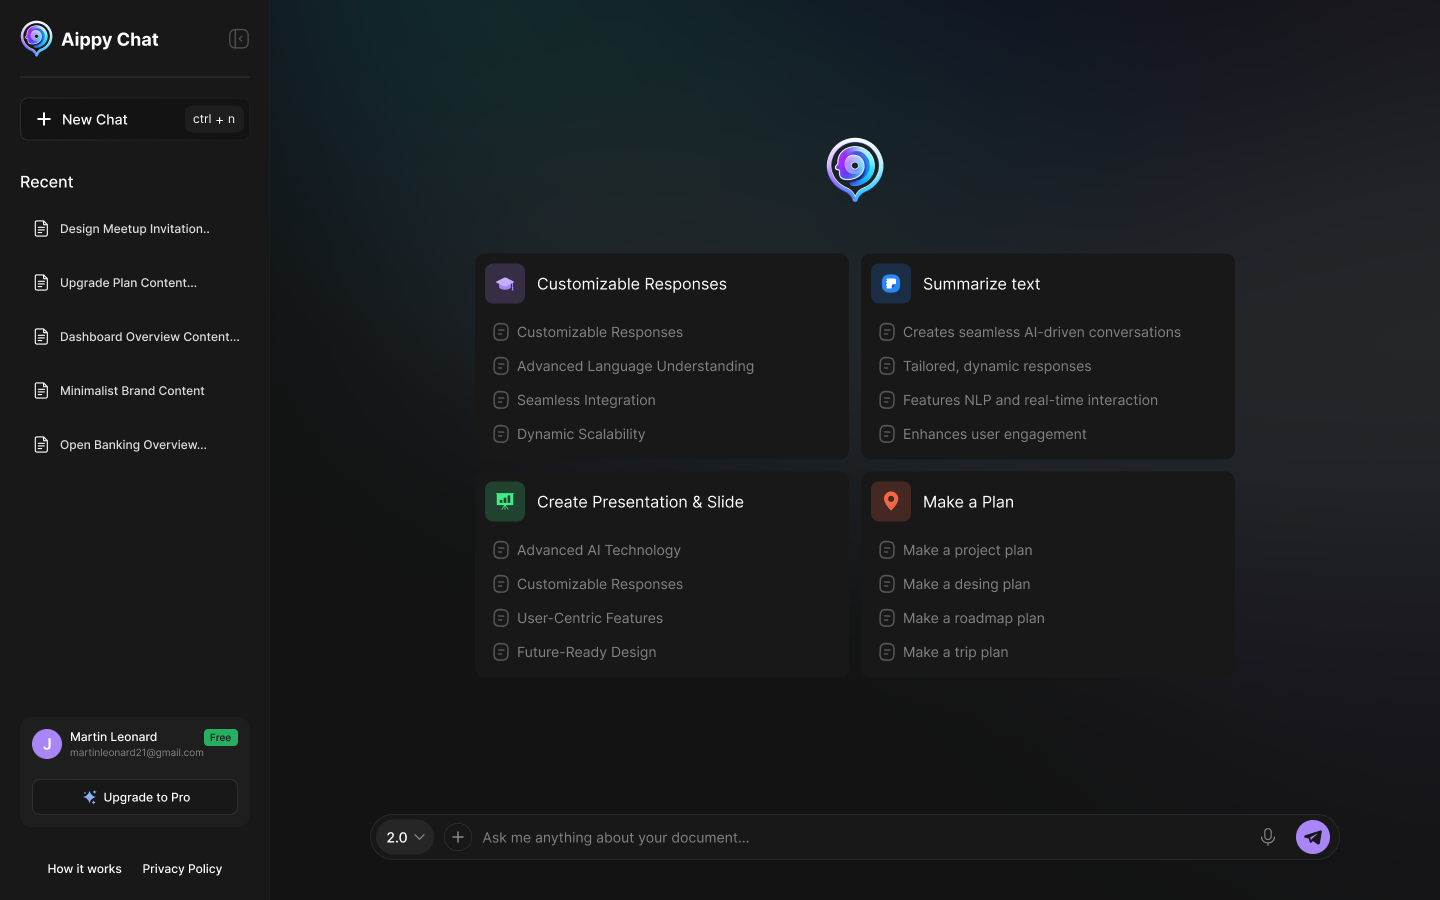
Task: Click the chat icon beside Dynamic Scalability
Action: click(501, 434)
